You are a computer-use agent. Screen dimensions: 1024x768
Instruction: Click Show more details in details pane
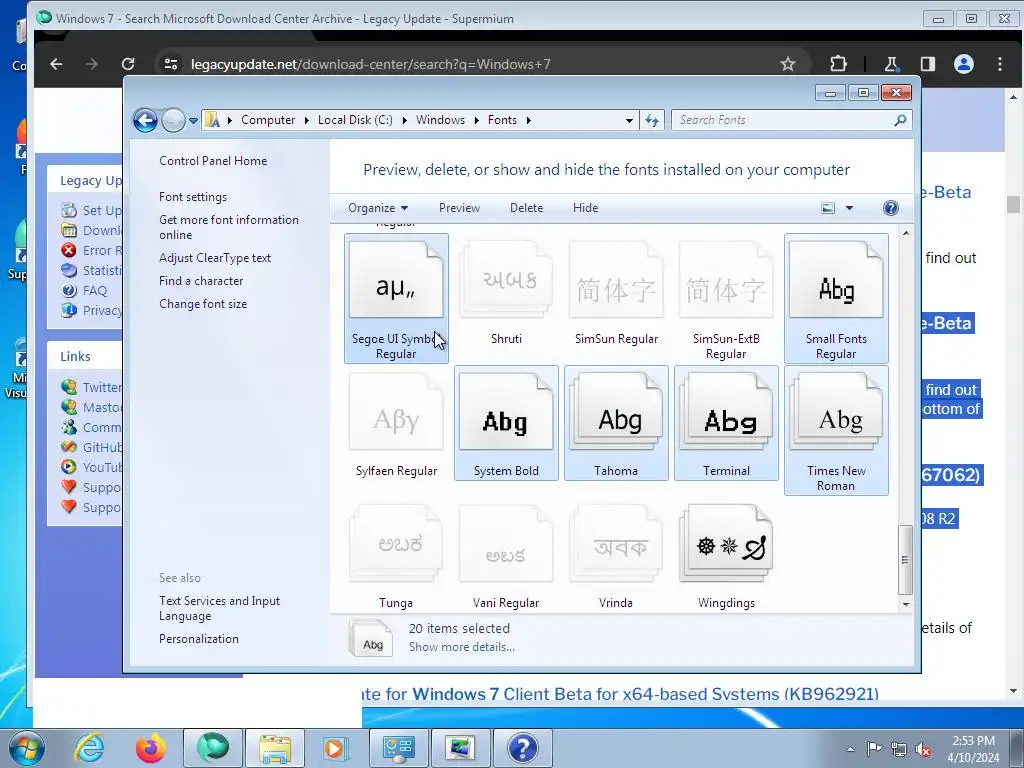(462, 647)
